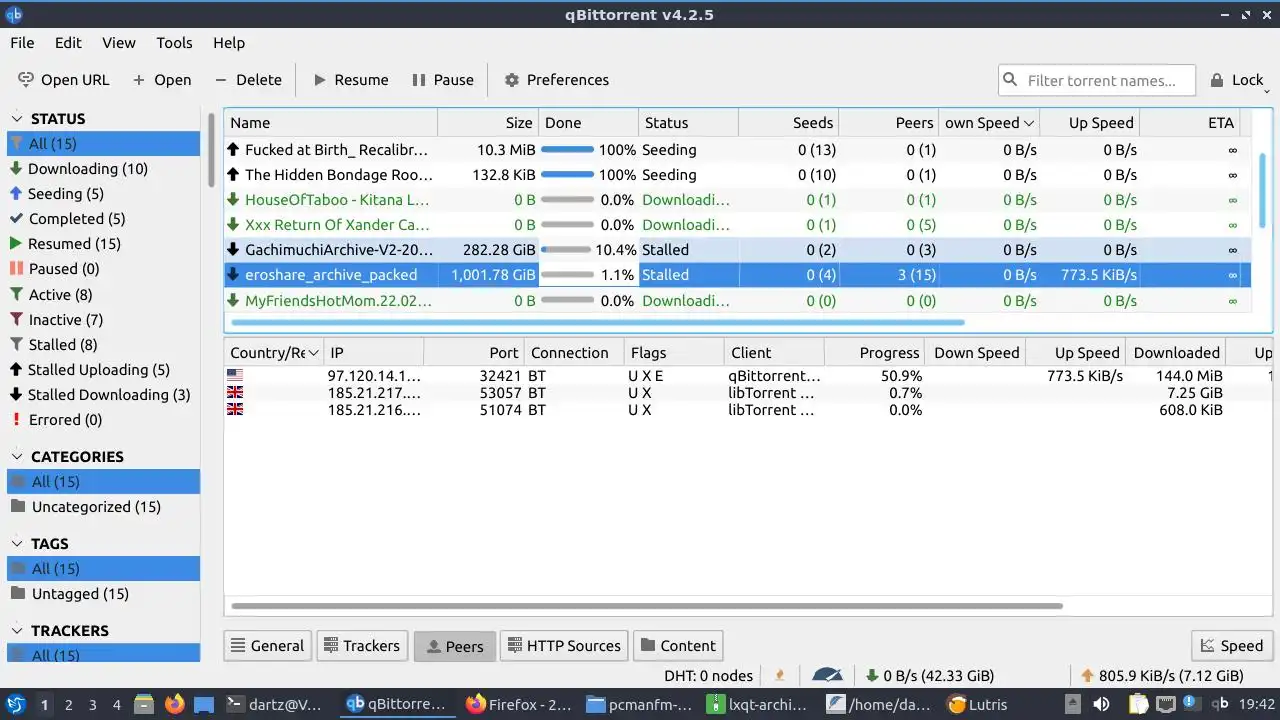1280x720 pixels.
Task: Select All (15) under TAGS
Action: click(x=103, y=569)
